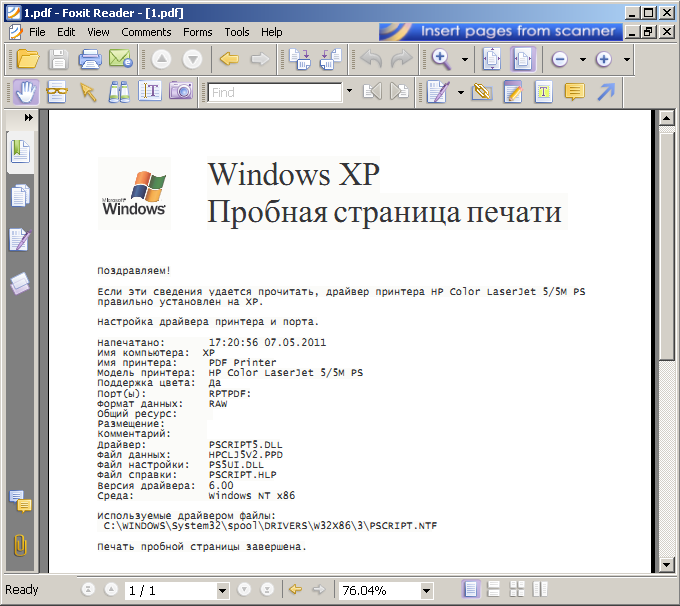The image size is (680, 606).
Task: Open the Signatures side panel
Action: point(20,240)
